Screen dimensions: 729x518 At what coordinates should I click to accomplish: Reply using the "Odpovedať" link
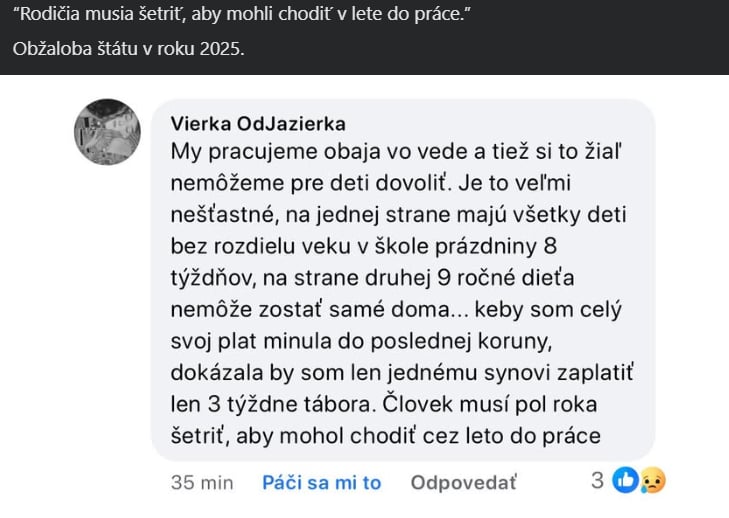point(463,483)
